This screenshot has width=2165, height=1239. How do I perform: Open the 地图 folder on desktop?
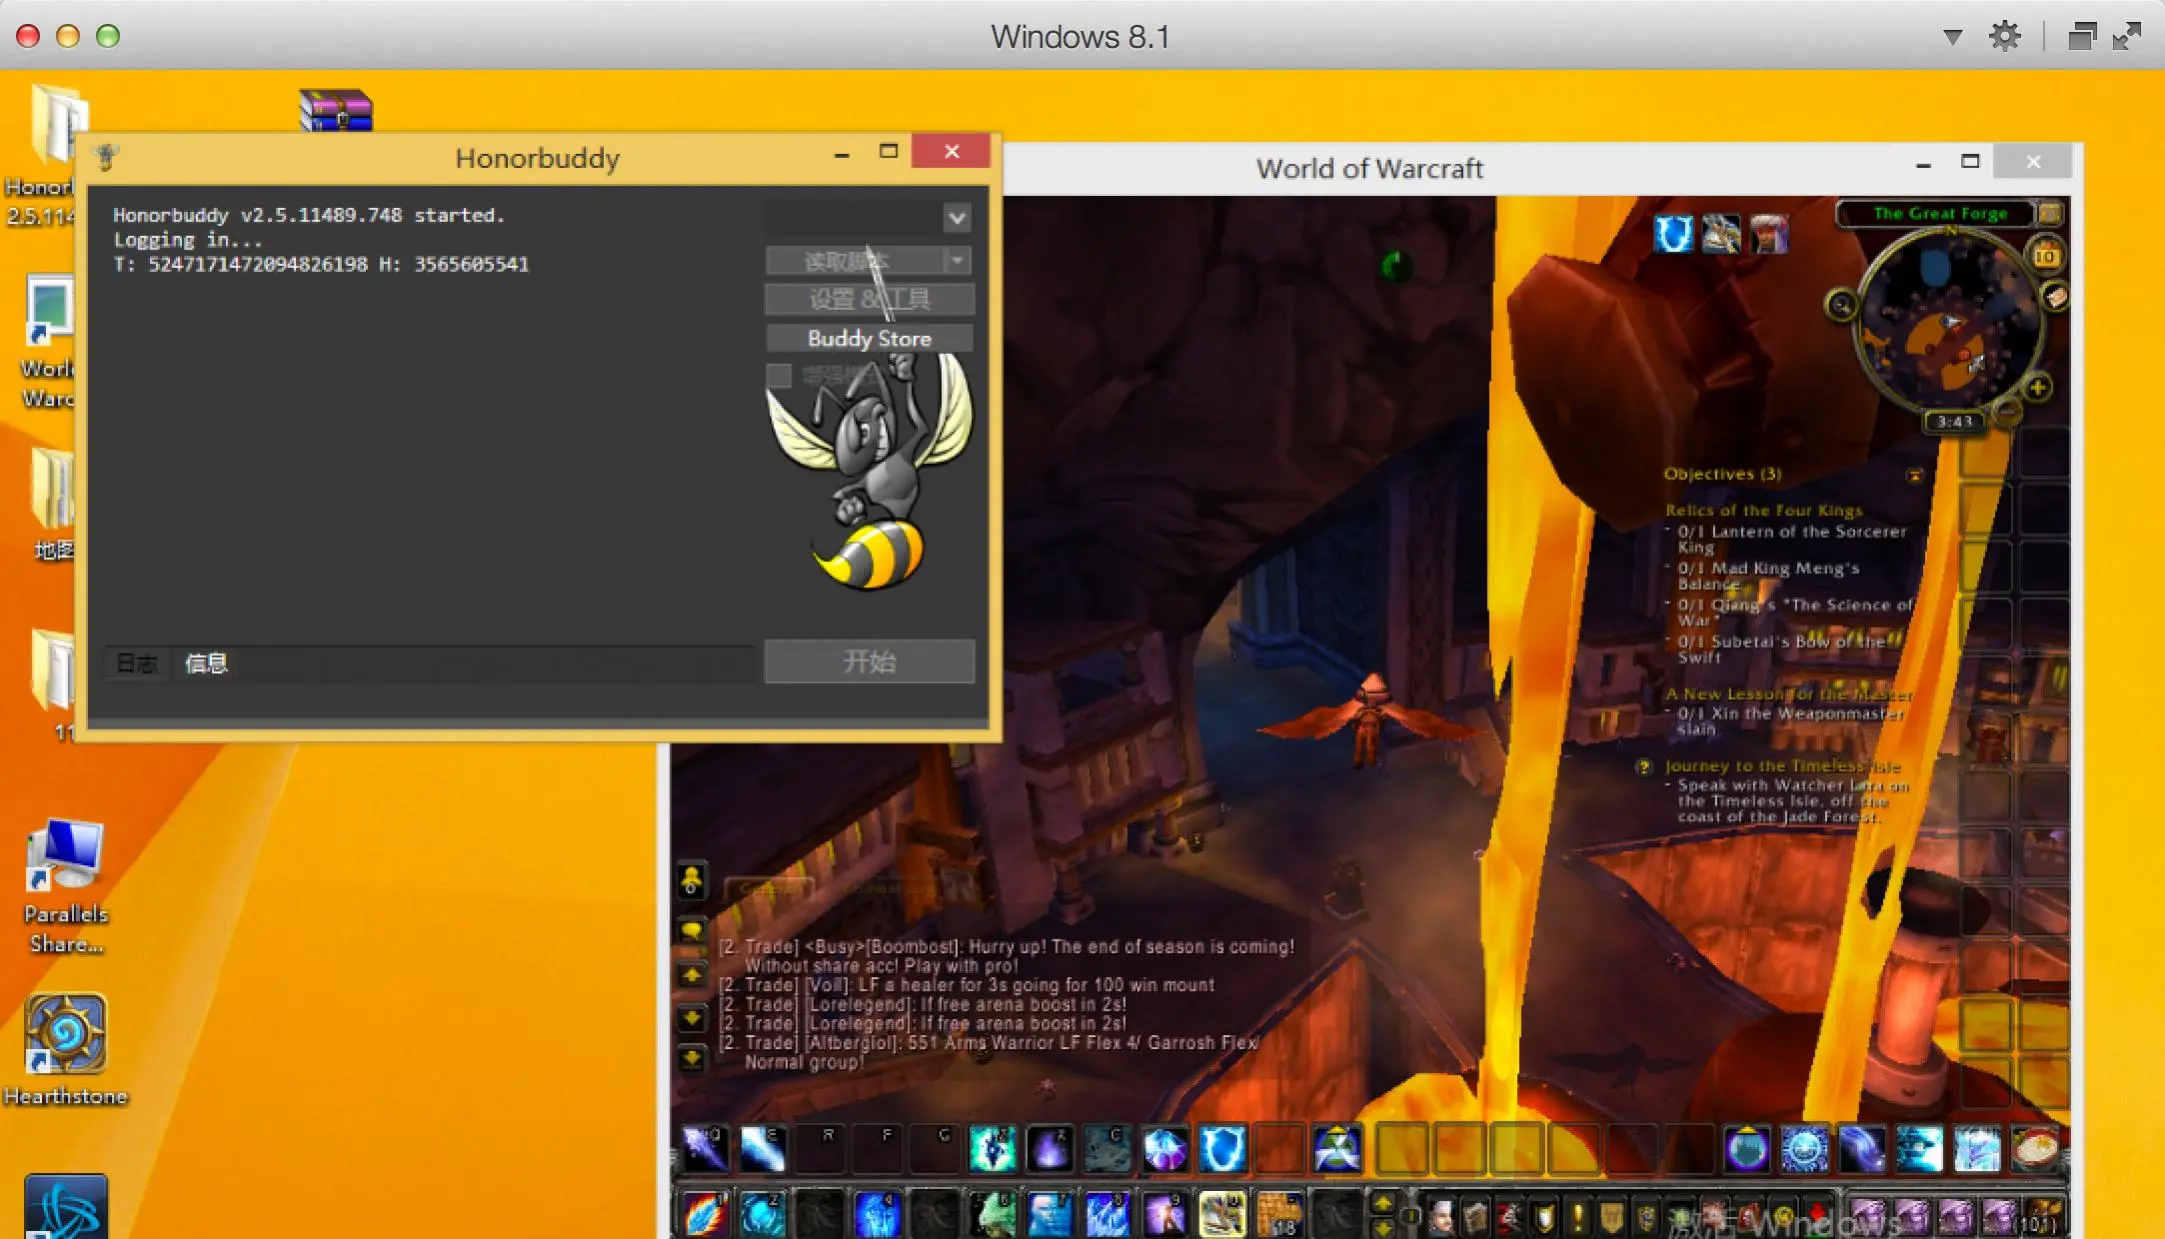pos(52,505)
